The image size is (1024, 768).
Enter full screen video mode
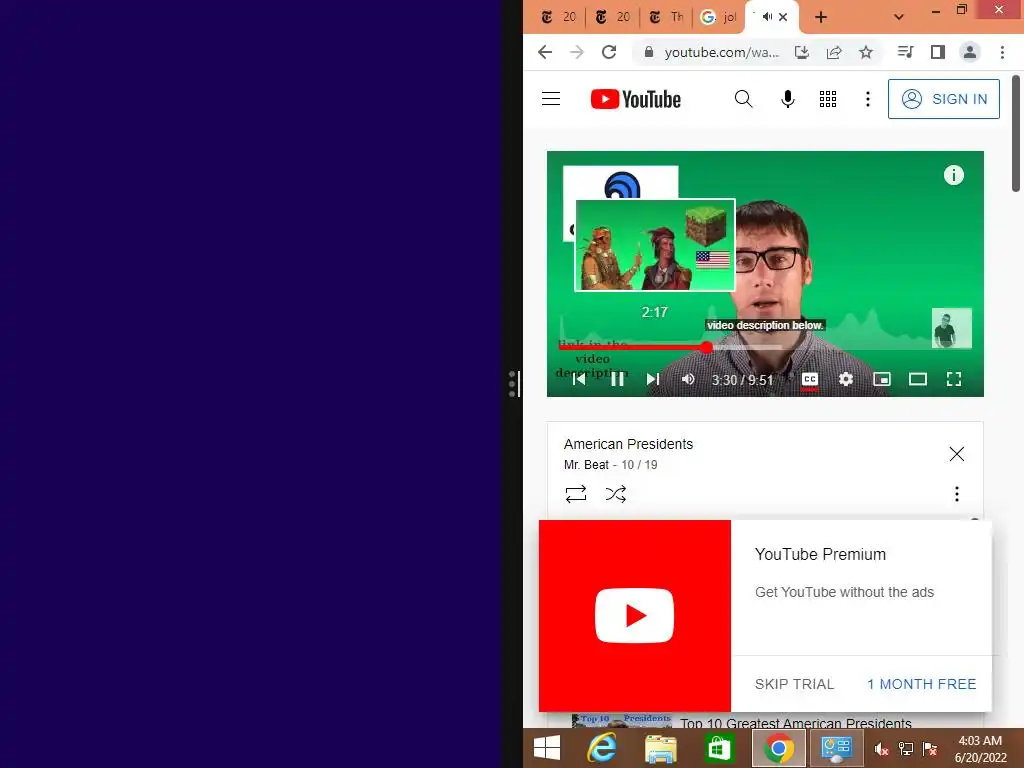[x=953, y=379]
